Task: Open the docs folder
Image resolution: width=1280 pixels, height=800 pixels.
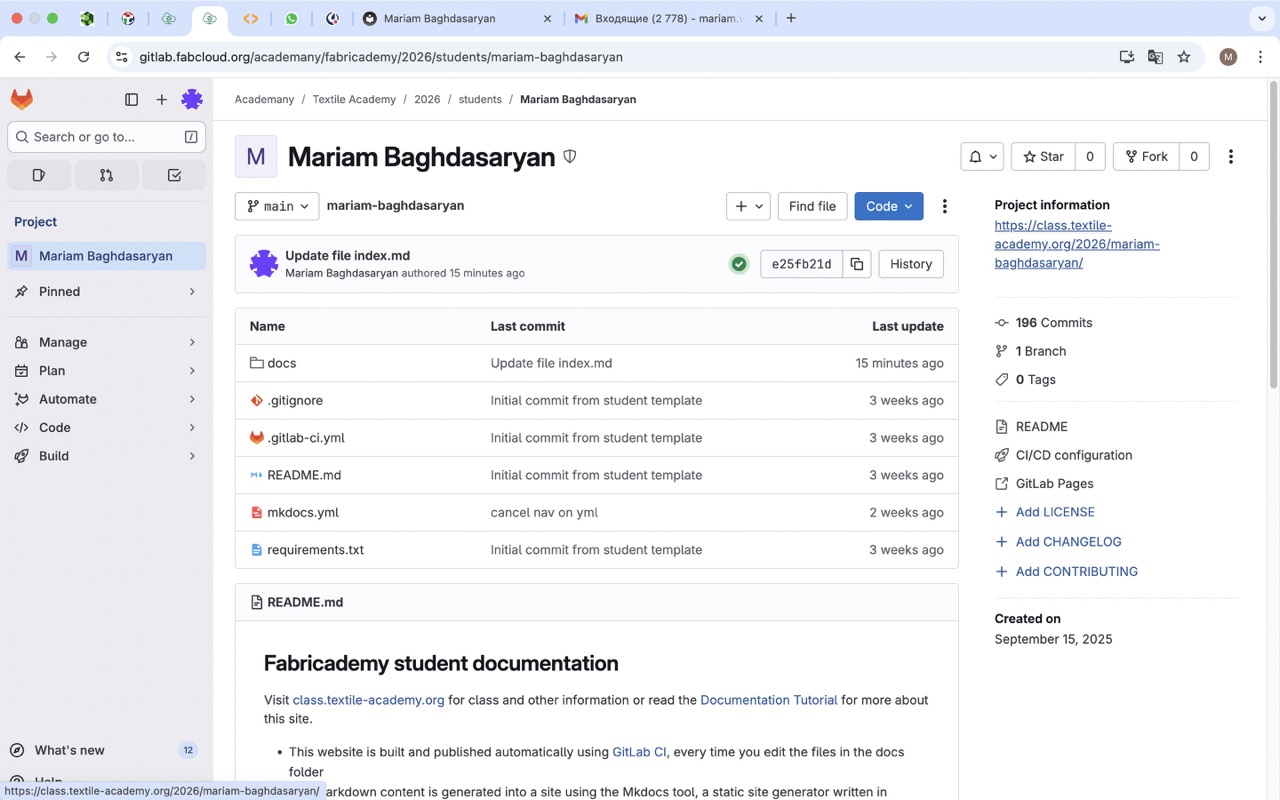Action: click(281, 363)
